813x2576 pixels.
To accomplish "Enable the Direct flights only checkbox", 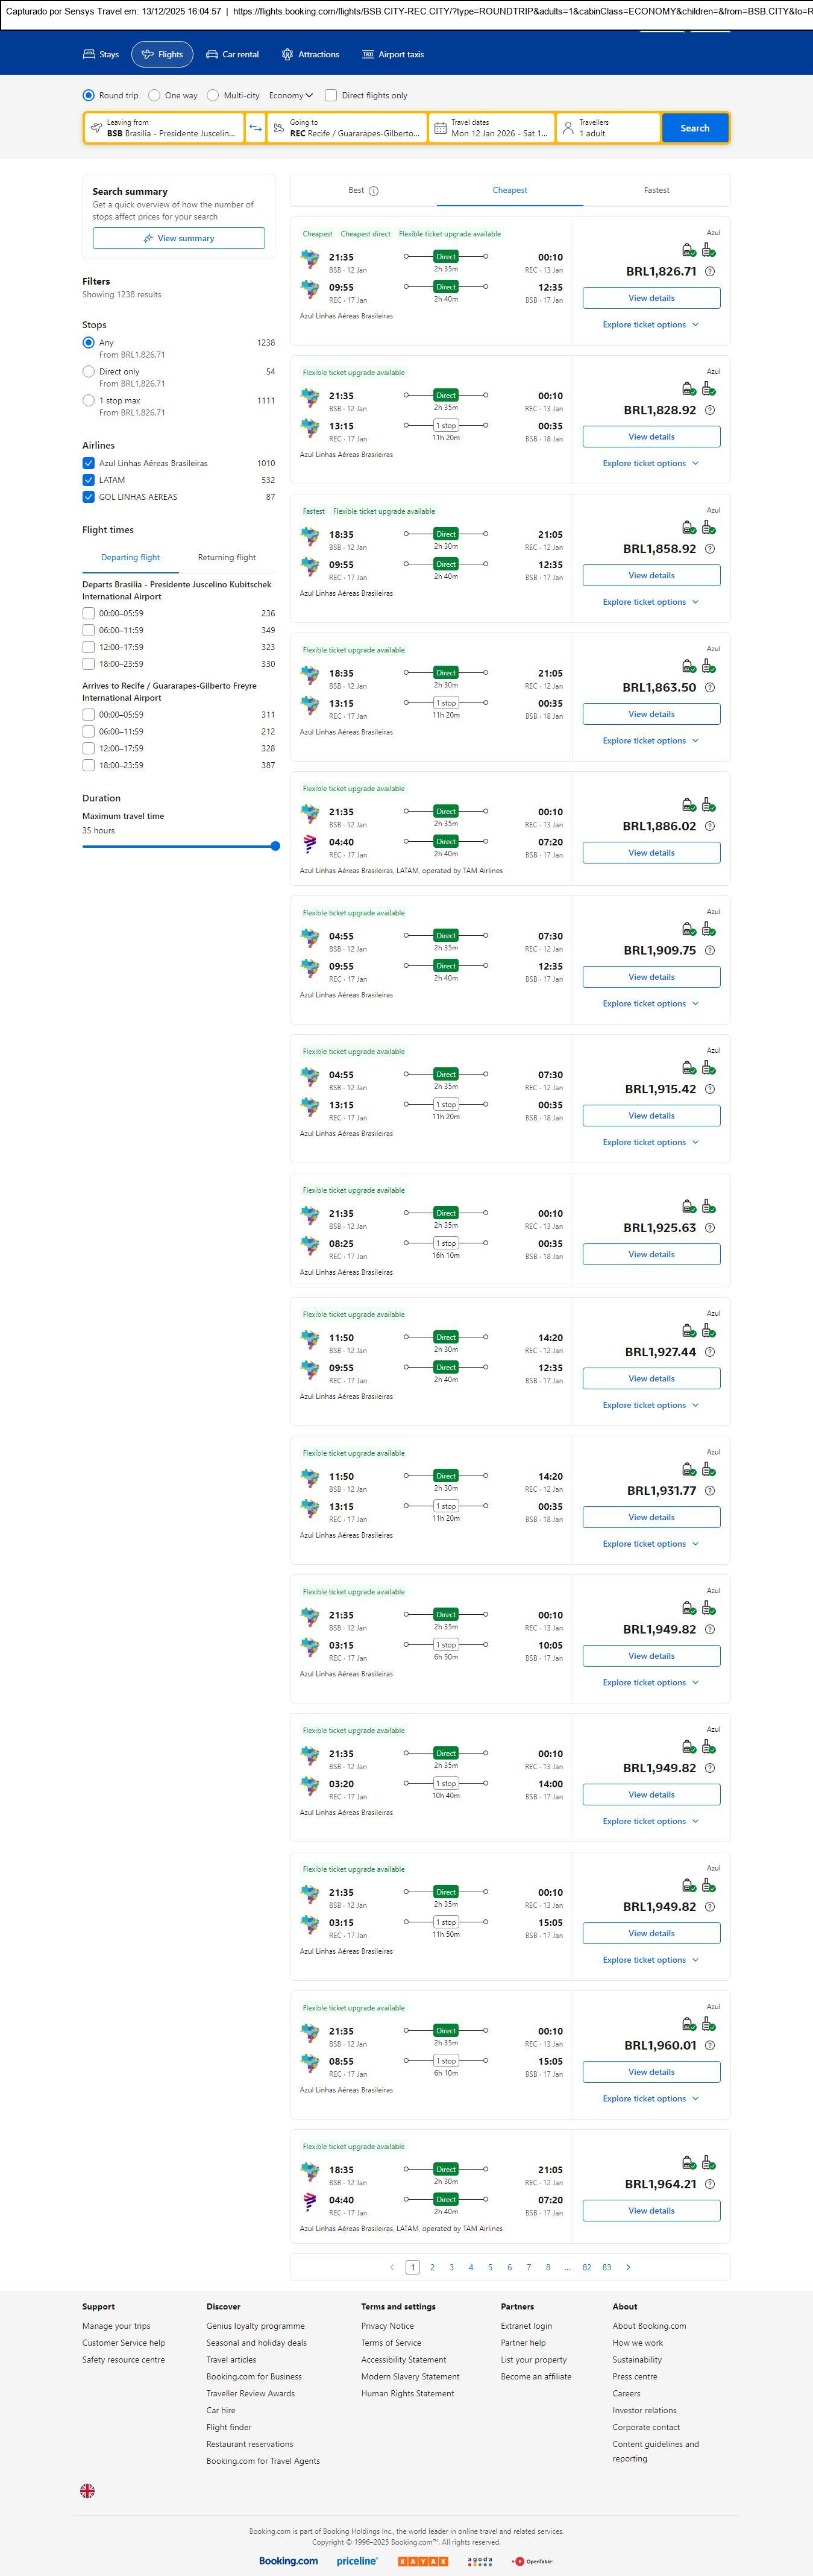I will pyautogui.click(x=331, y=96).
